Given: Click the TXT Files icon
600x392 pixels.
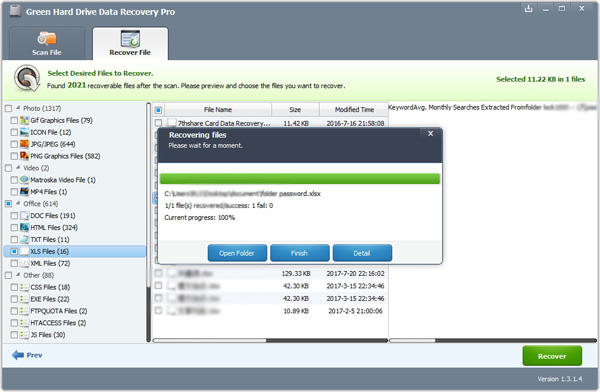Looking at the screenshot, I should 24,239.
